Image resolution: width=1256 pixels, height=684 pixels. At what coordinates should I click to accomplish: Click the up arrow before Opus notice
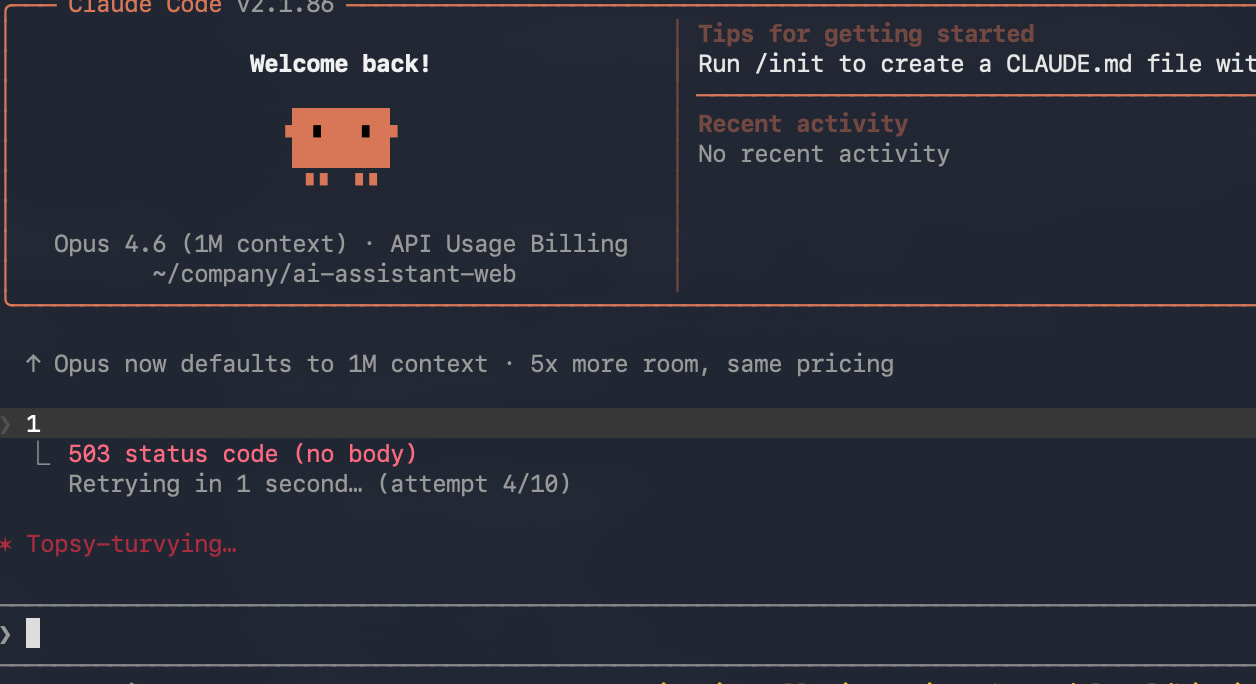click(33, 364)
